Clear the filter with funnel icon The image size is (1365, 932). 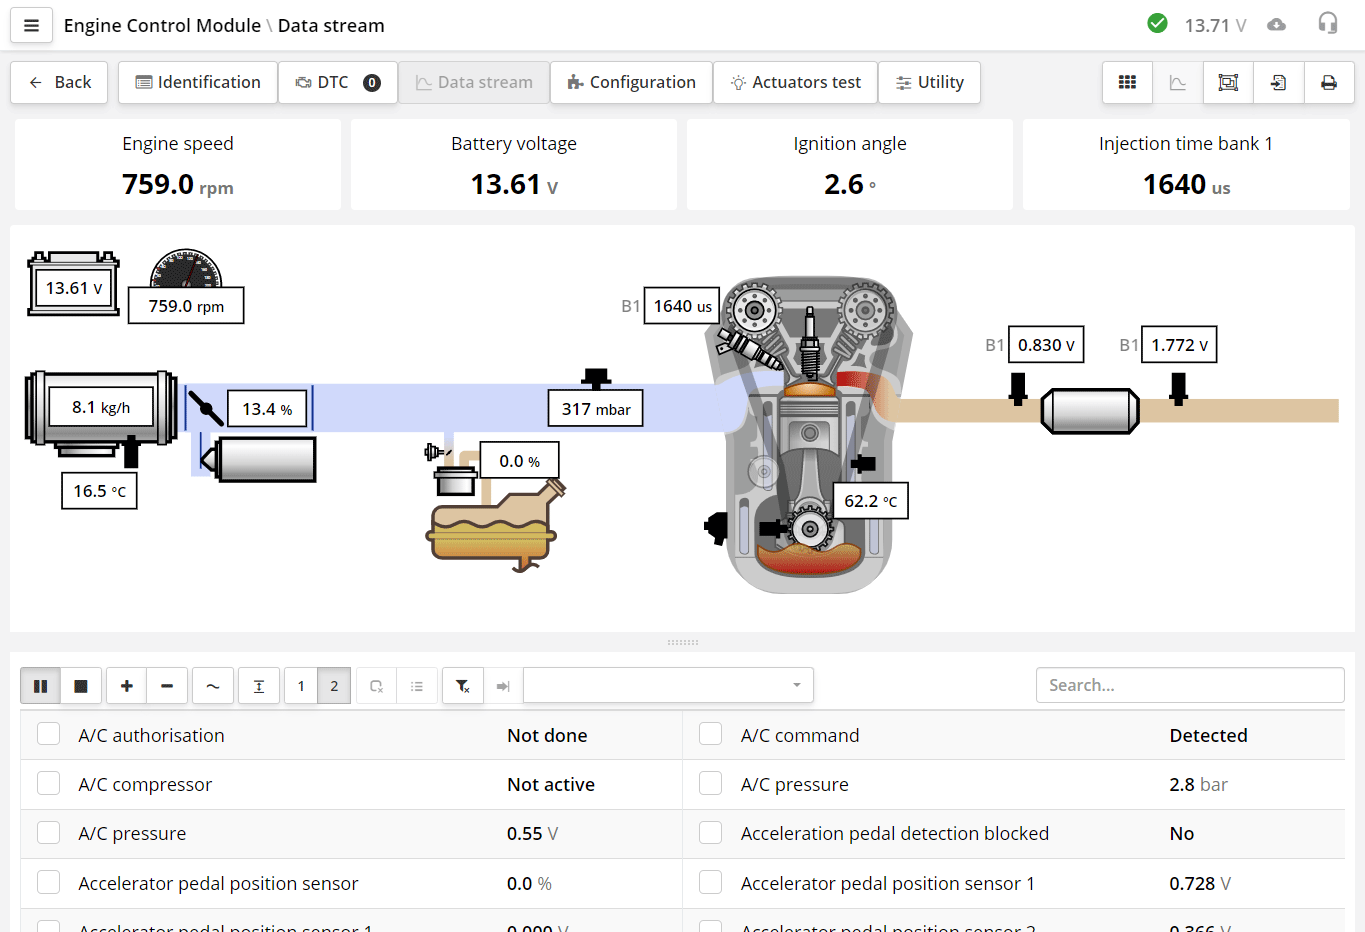[x=462, y=686]
